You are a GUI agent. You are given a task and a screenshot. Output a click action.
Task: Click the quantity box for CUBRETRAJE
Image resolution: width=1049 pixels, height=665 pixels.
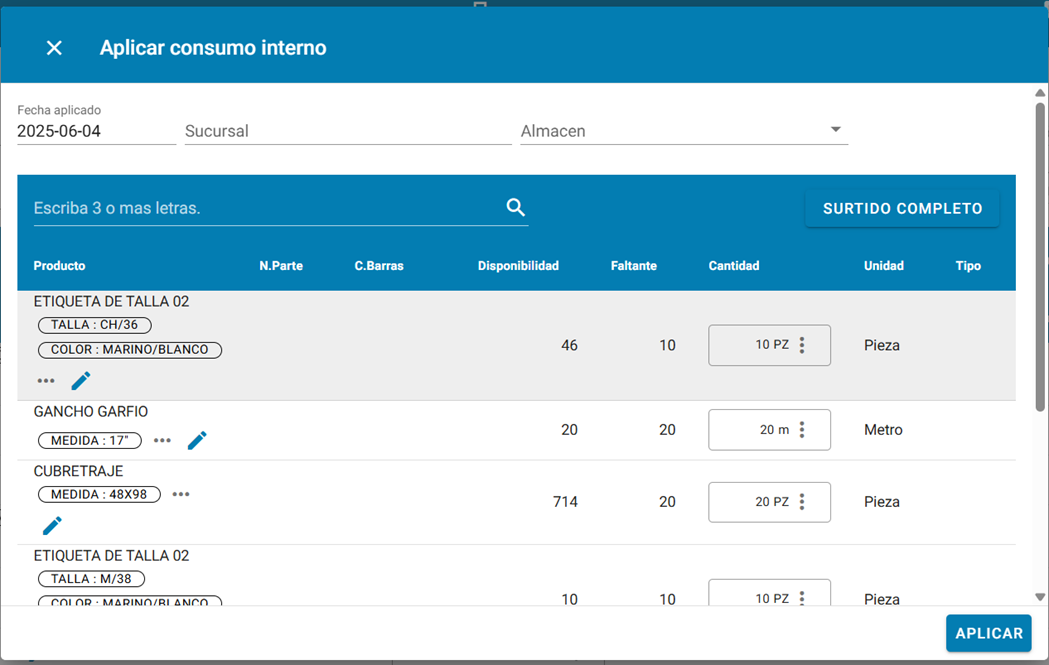(x=769, y=502)
